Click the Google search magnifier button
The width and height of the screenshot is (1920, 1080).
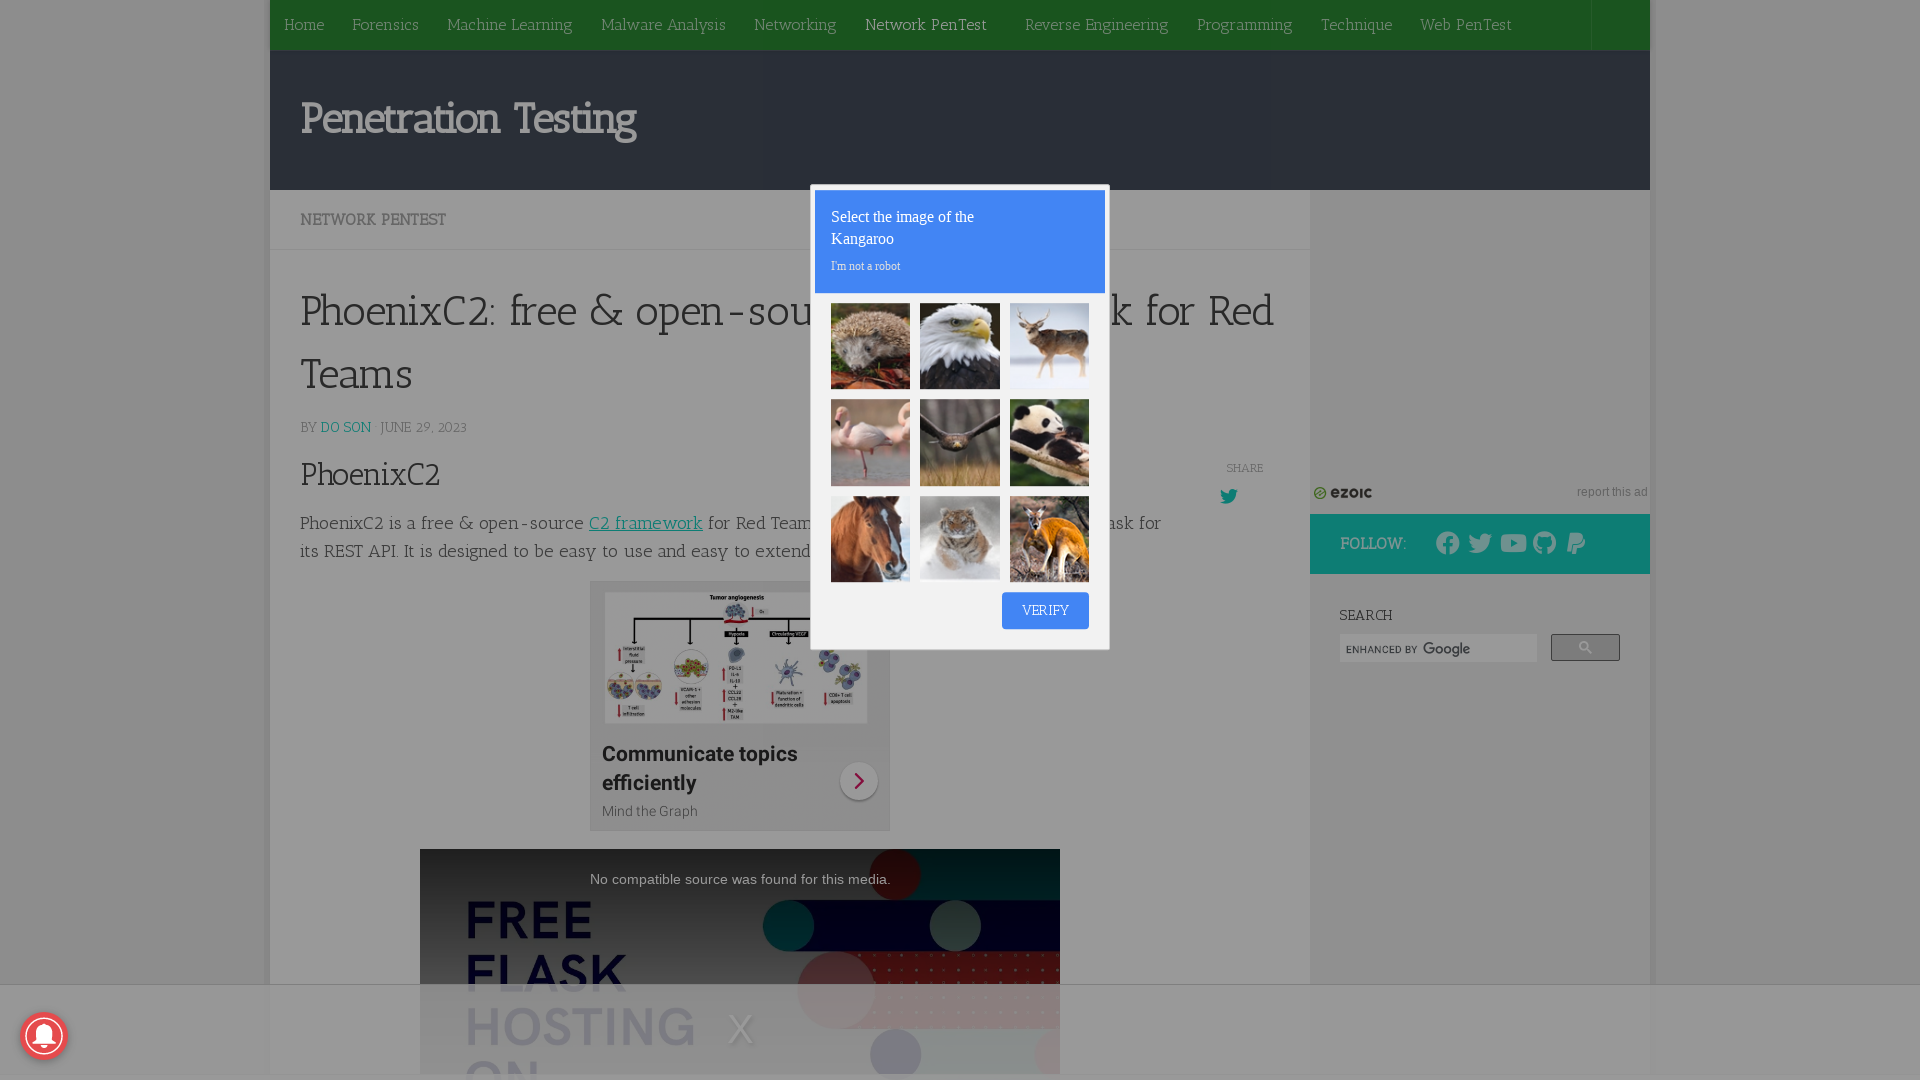pos(1585,648)
